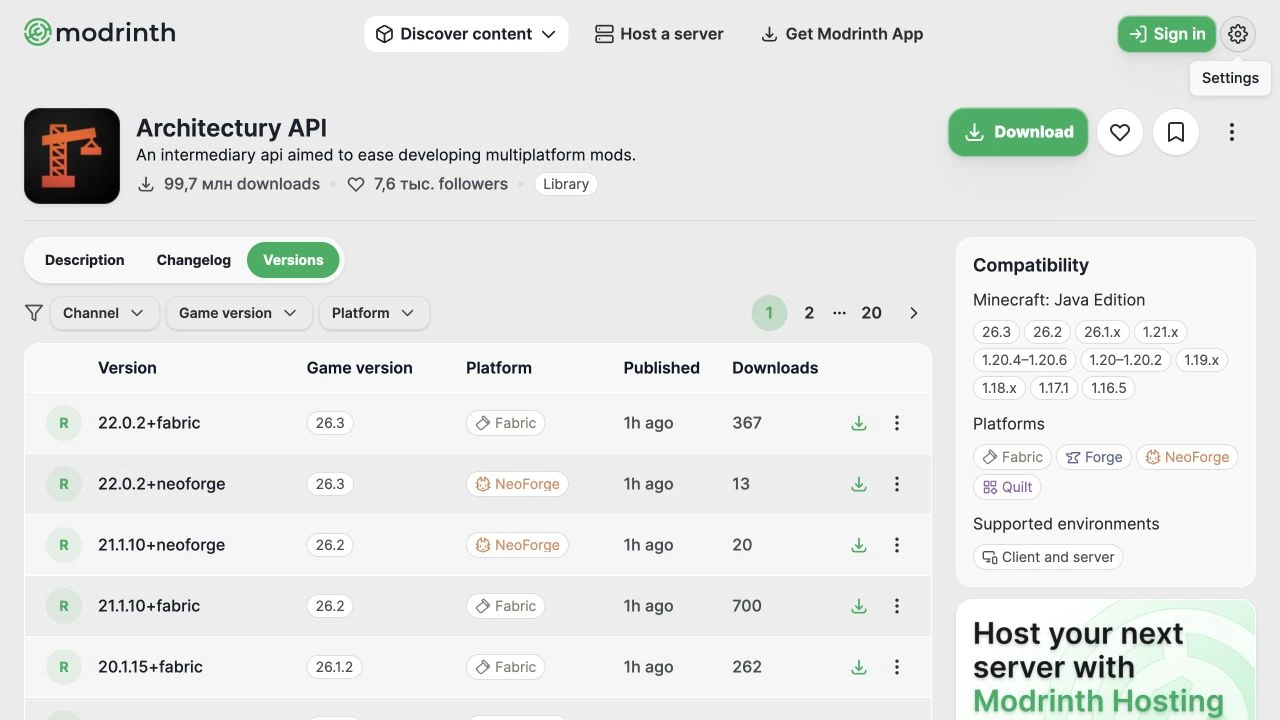Open the Channel filter dropdown
This screenshot has width=1280, height=720.
[x=104, y=313]
